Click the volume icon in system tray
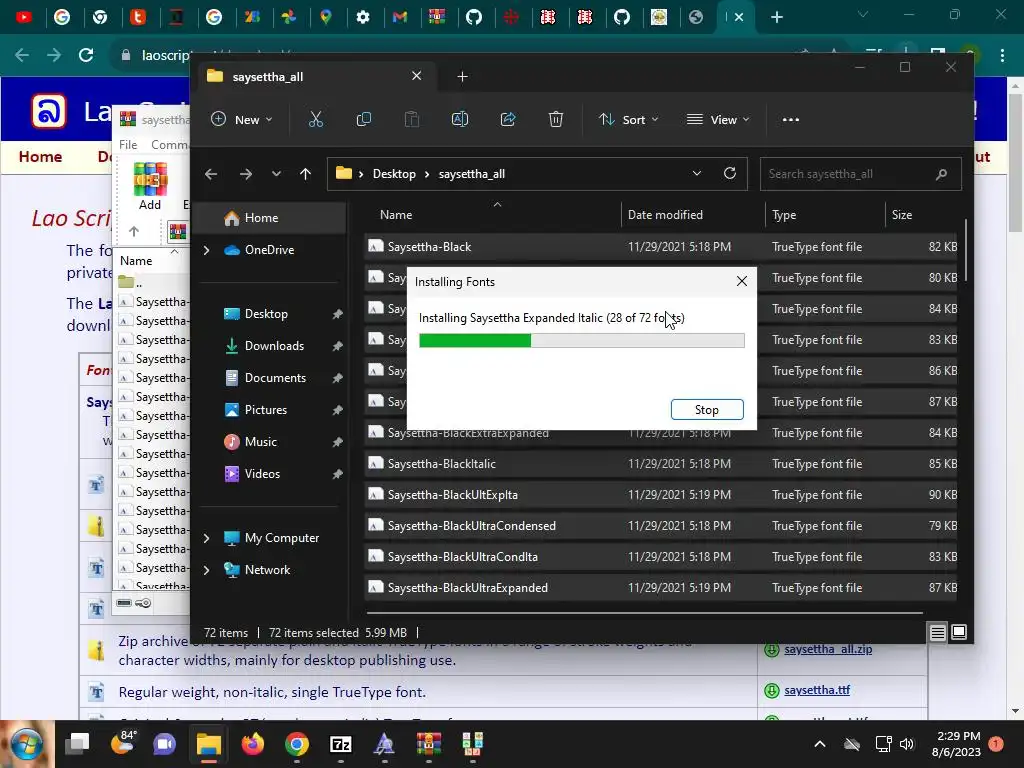The width and height of the screenshot is (1024, 768). 906,744
